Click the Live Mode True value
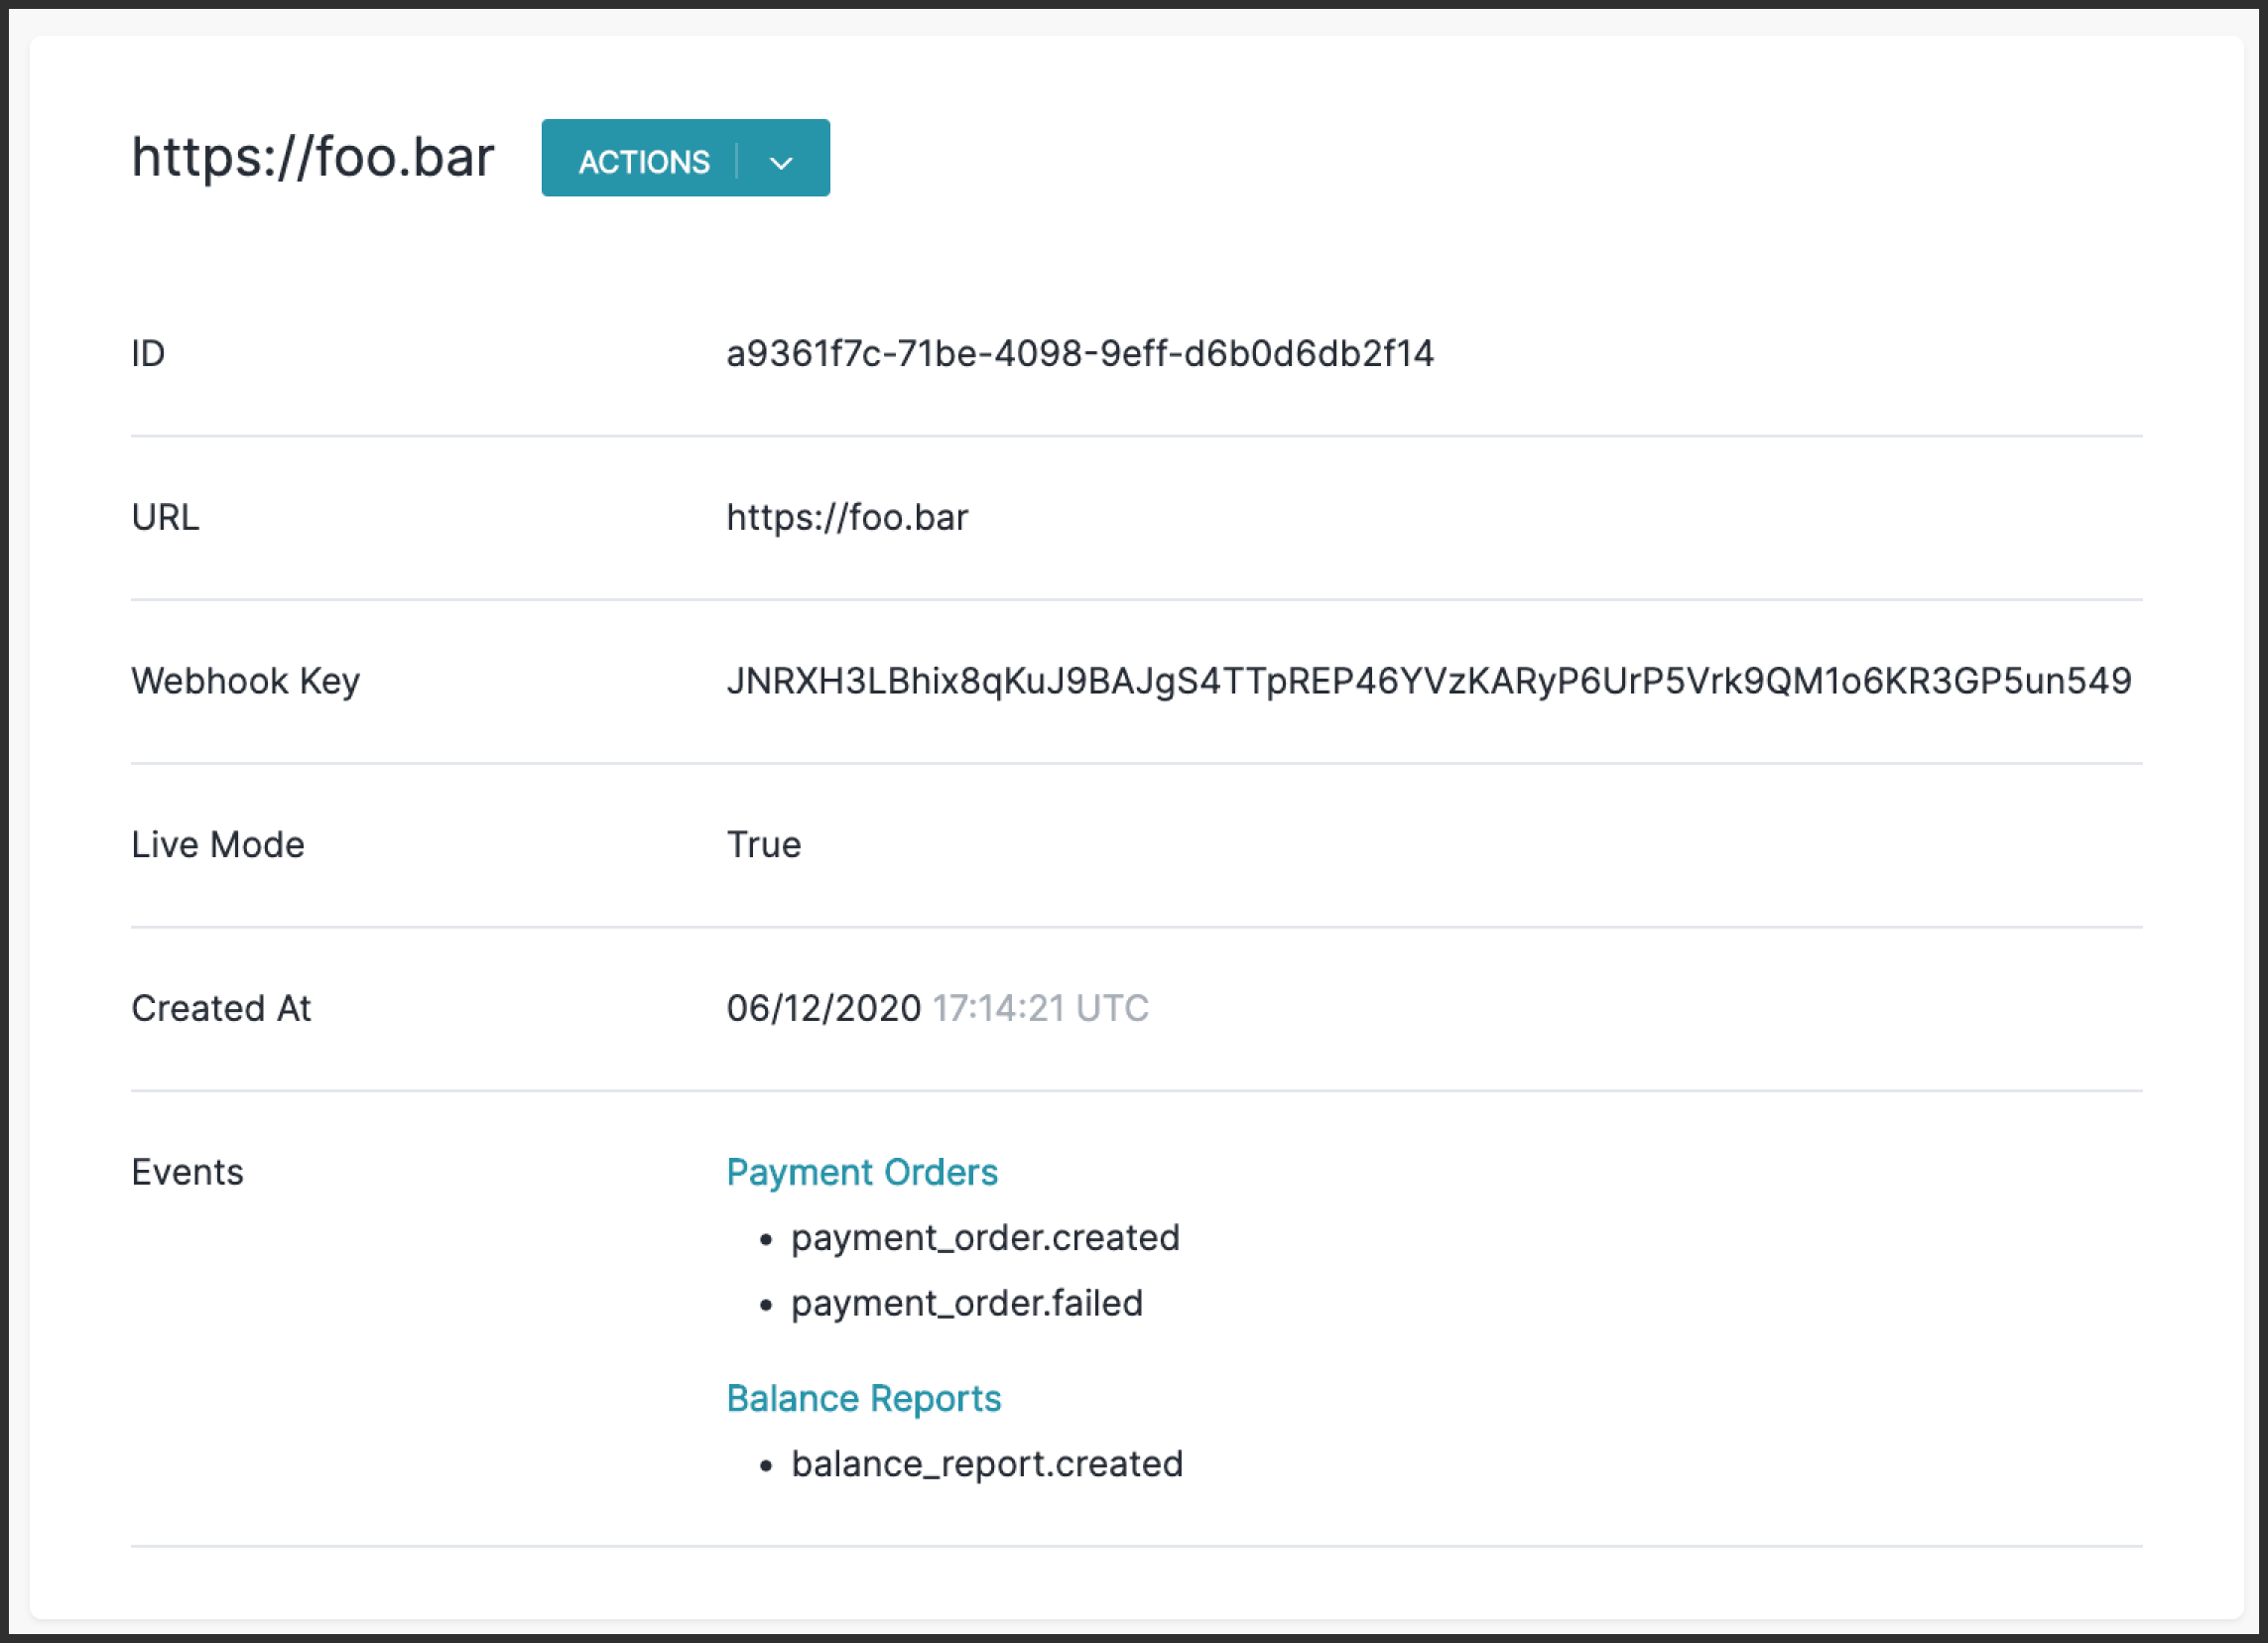This screenshot has height=1643, width=2268. coord(763,844)
